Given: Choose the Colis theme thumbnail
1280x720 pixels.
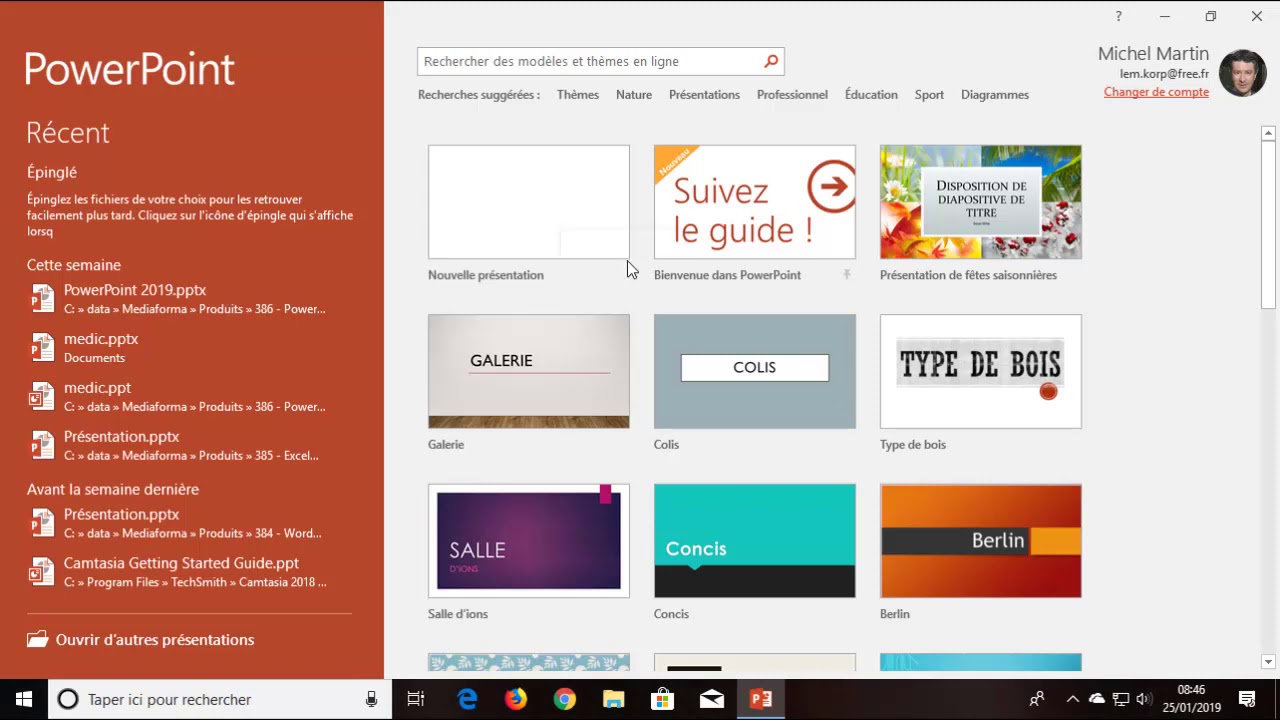Looking at the screenshot, I should pos(755,371).
